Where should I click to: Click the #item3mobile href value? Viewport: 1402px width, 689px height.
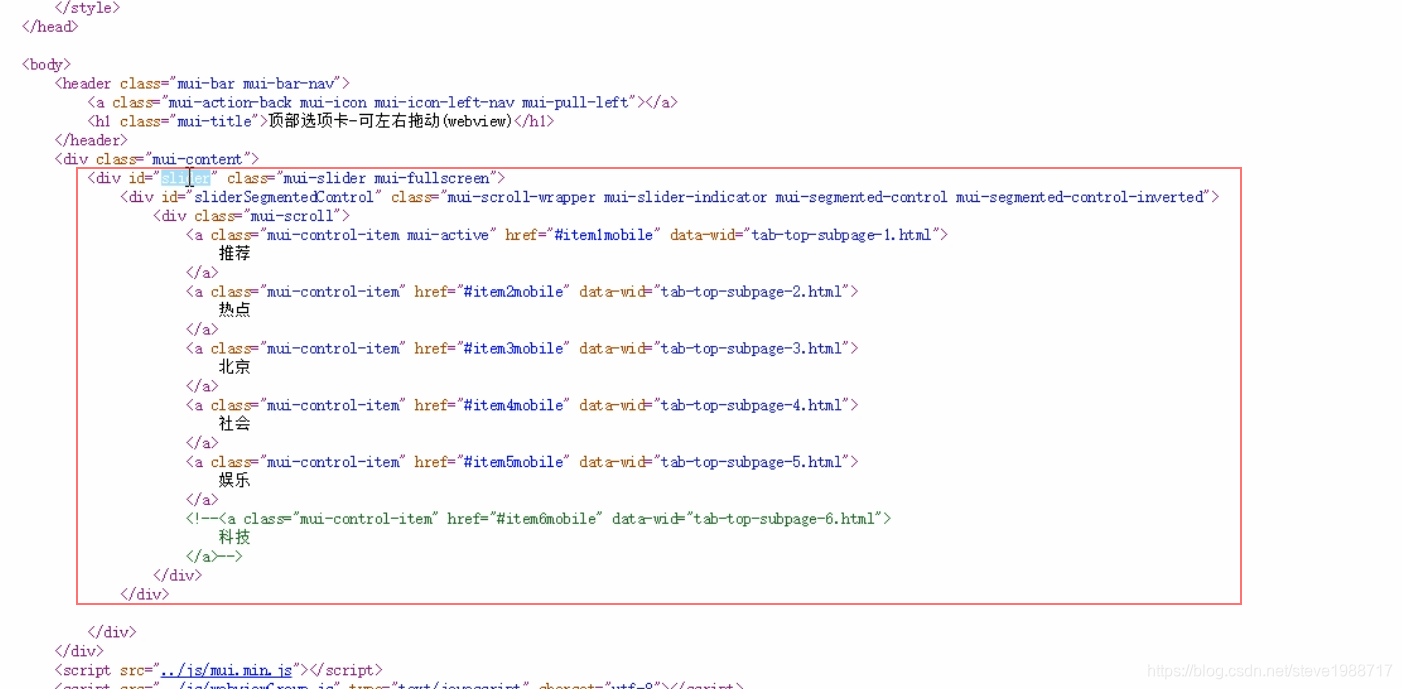tap(511, 348)
